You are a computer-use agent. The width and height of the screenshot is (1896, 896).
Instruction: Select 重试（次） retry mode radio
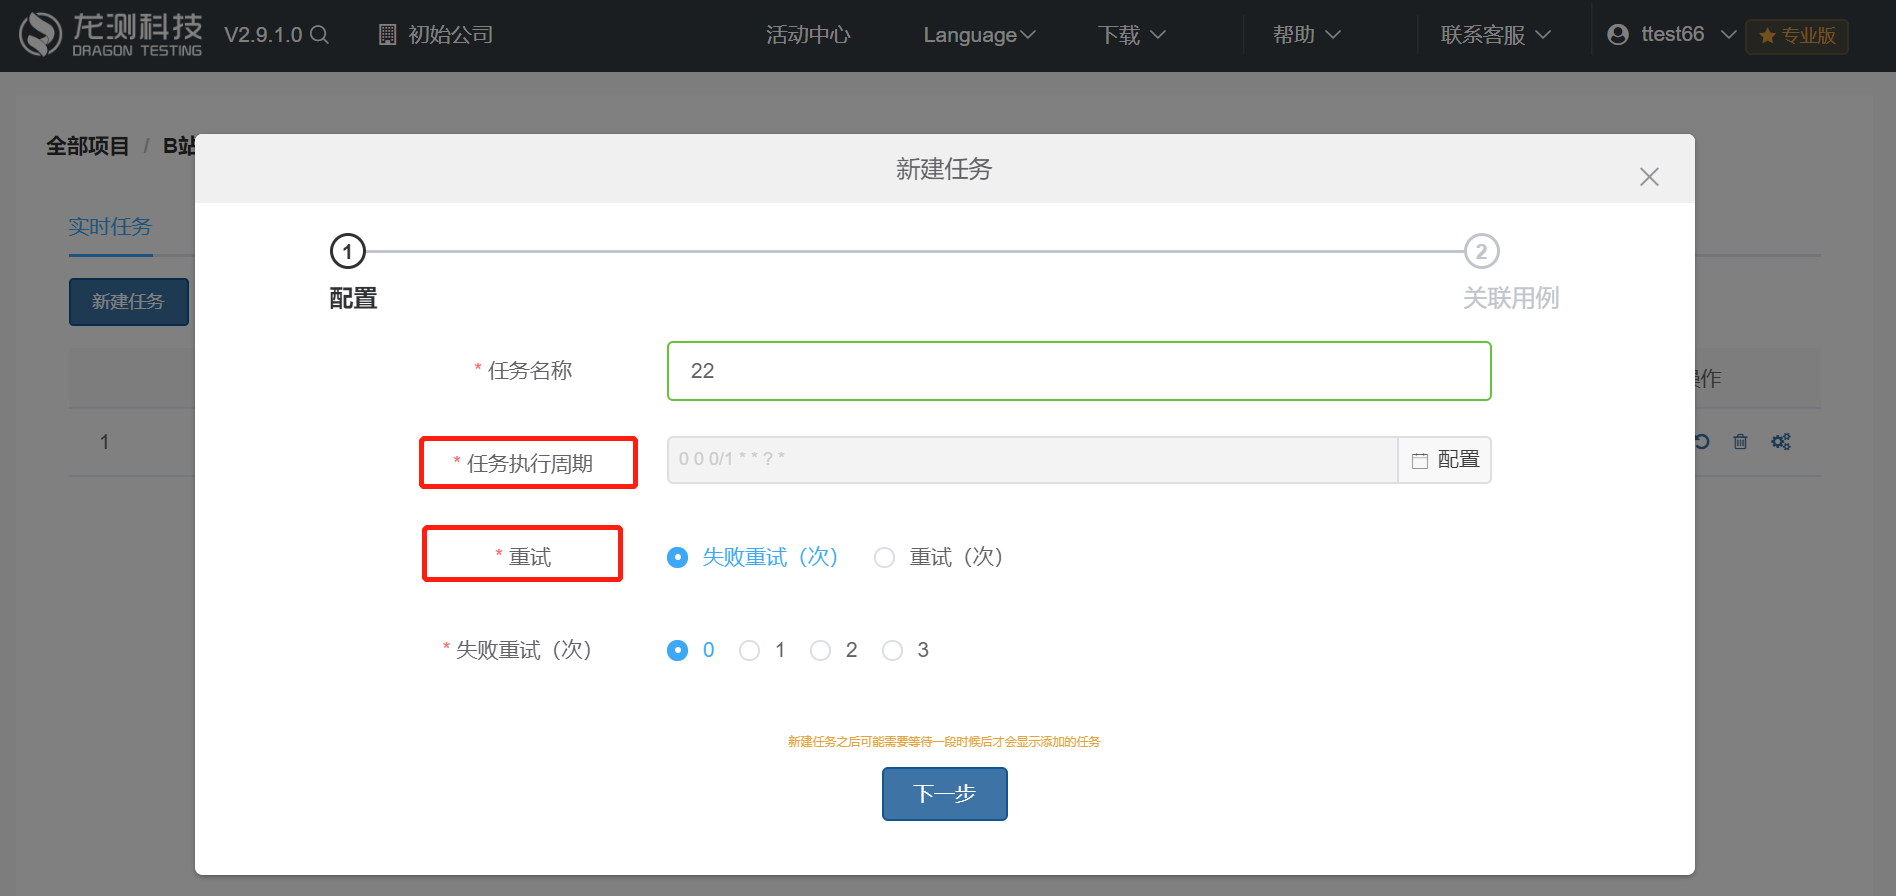tap(884, 557)
